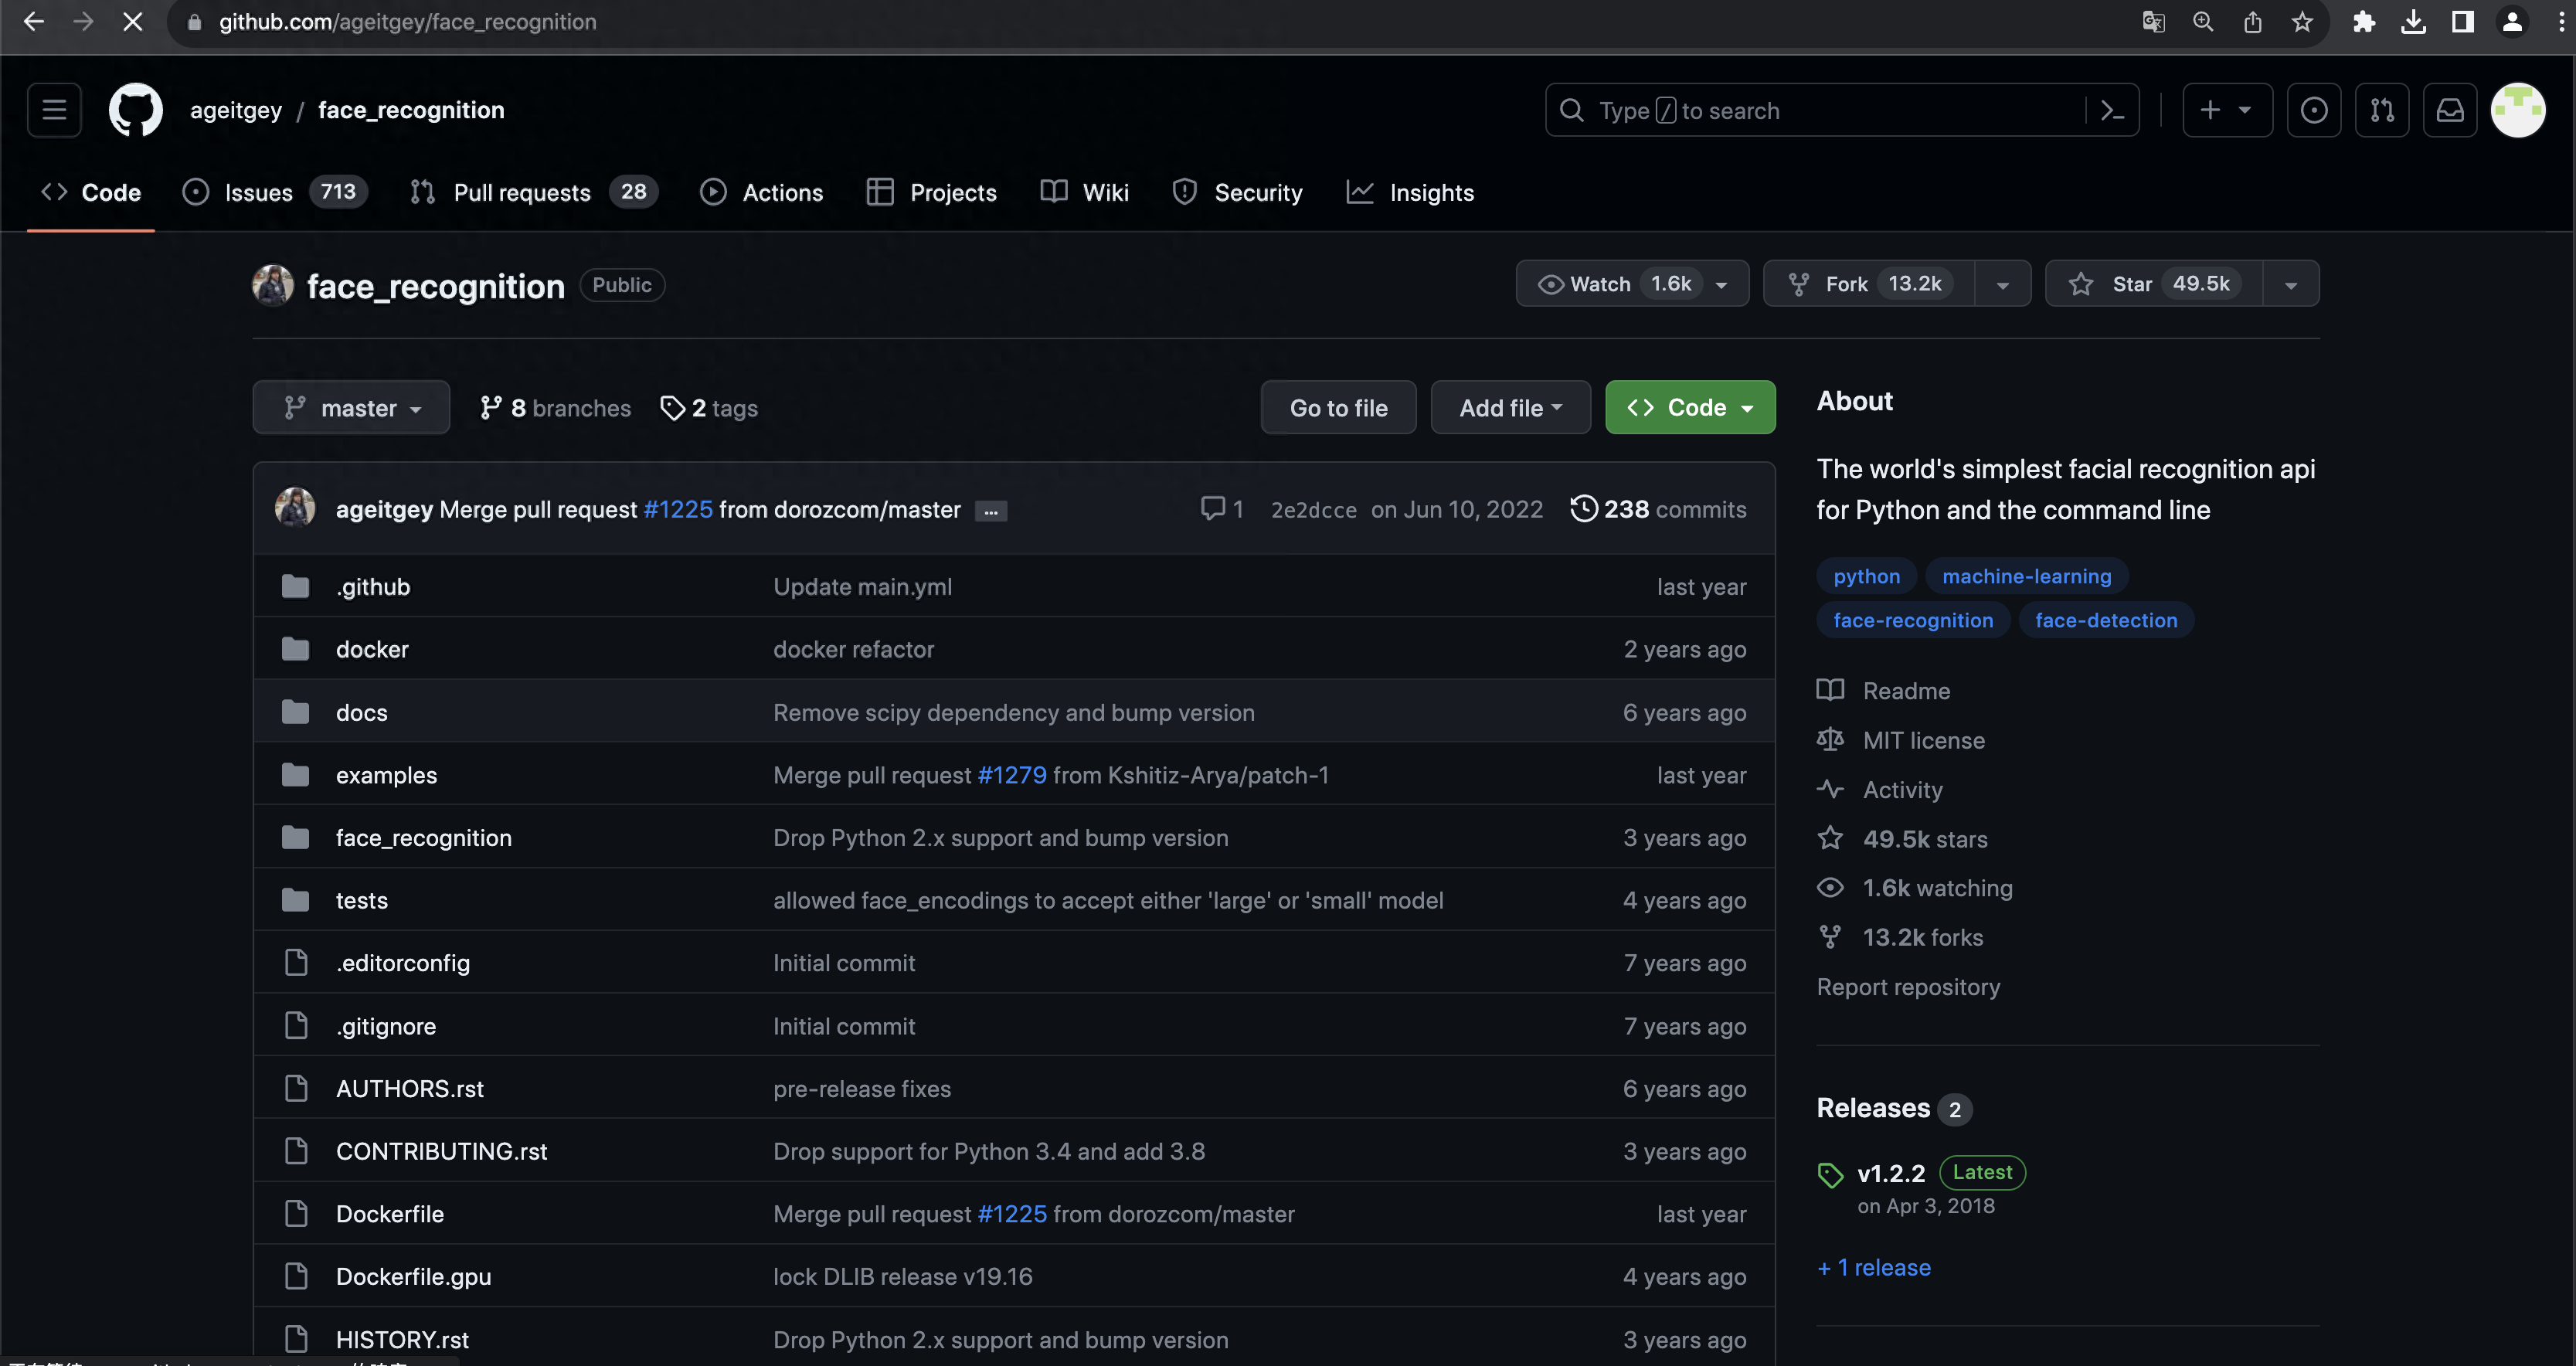Click the Go to file button
The height and width of the screenshot is (1366, 2576).
[1338, 408]
